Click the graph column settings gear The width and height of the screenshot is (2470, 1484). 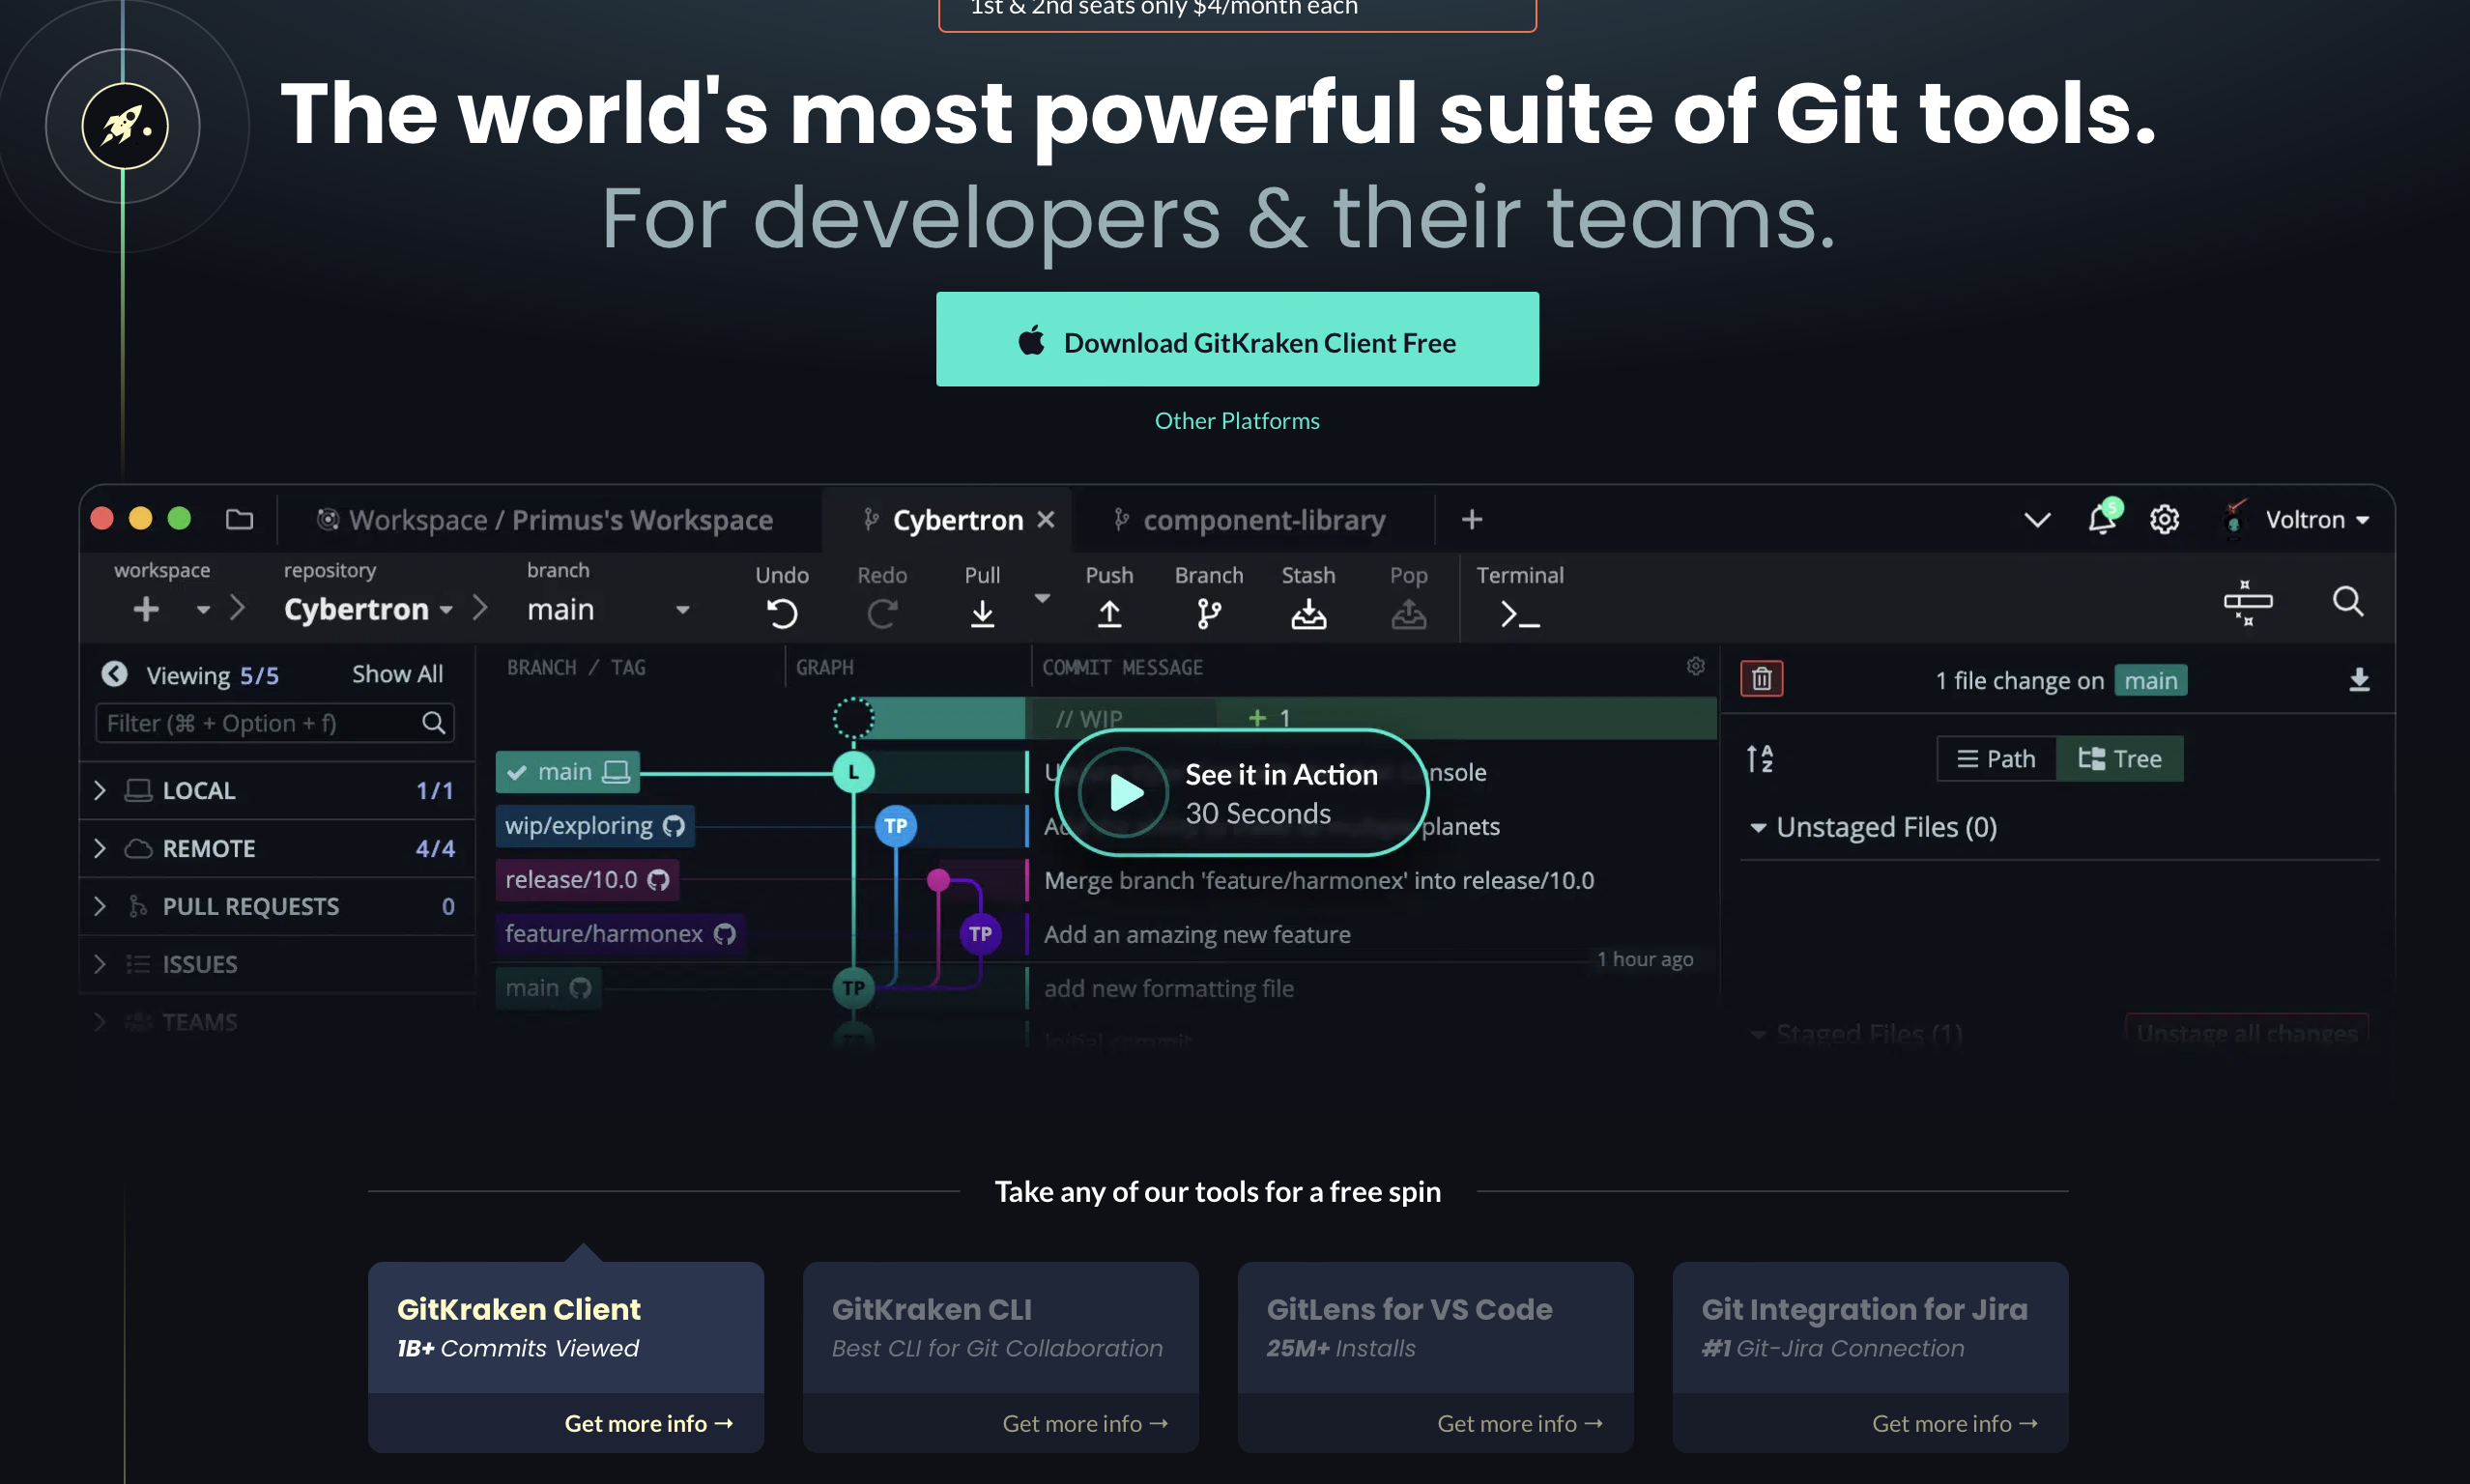pyautogui.click(x=1695, y=666)
